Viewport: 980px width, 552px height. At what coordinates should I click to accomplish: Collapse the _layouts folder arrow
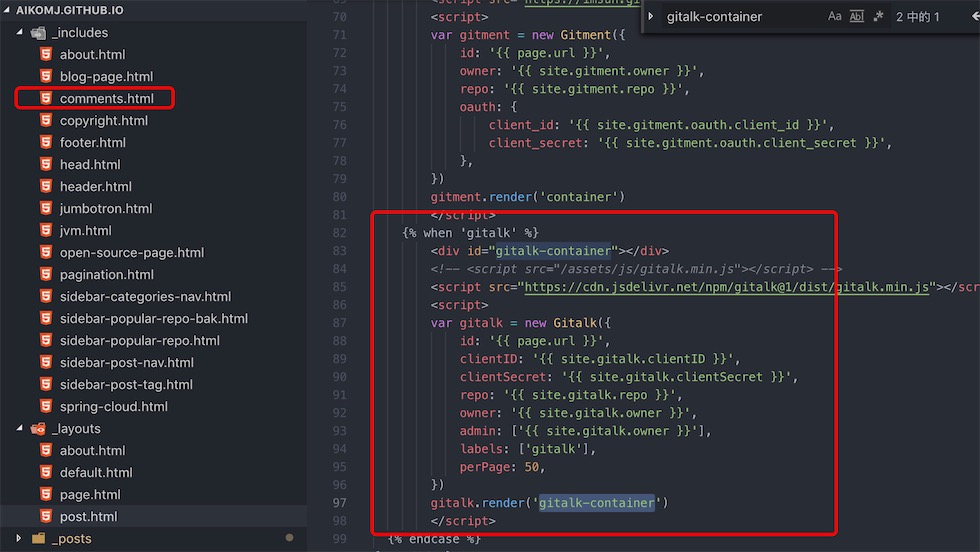[x=19, y=428]
